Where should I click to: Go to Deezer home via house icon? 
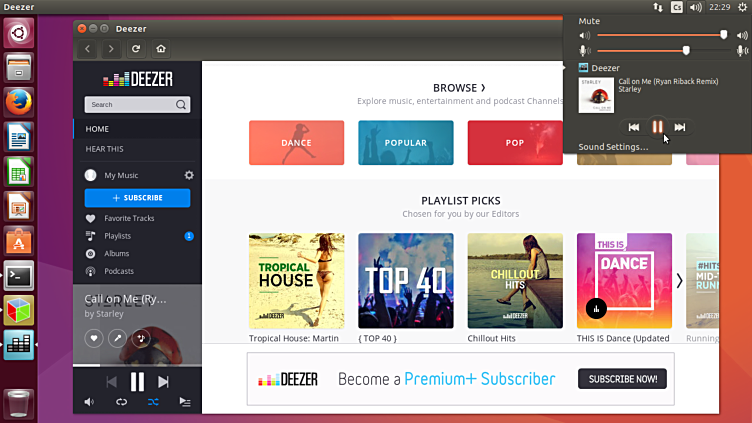point(161,49)
